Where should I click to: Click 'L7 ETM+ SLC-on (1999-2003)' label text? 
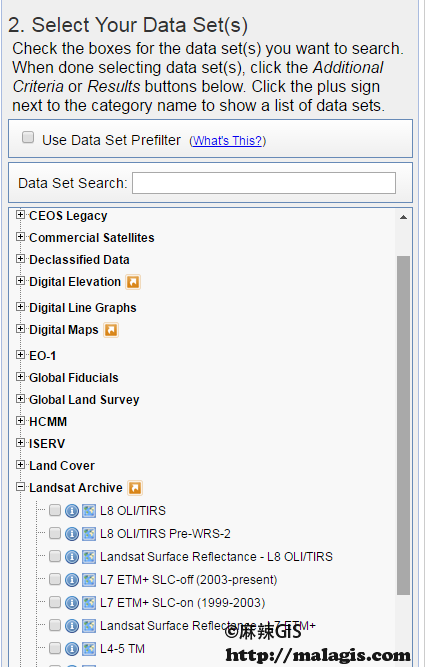[x=183, y=603]
